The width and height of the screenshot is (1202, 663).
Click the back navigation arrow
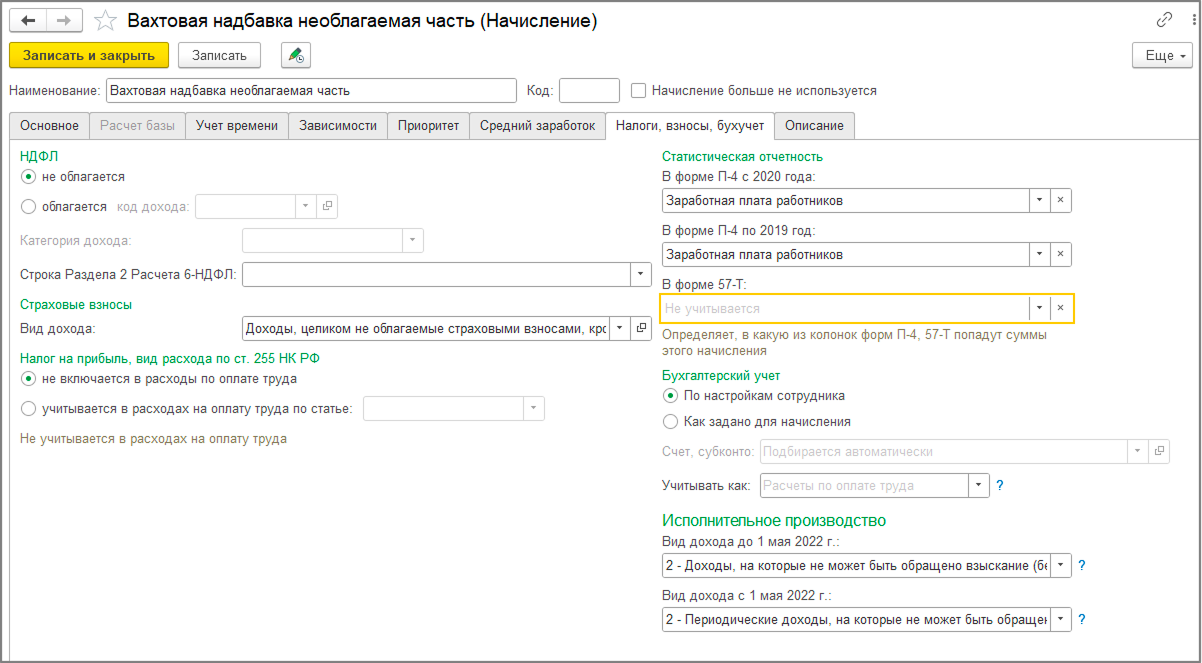pyautogui.click(x=29, y=20)
